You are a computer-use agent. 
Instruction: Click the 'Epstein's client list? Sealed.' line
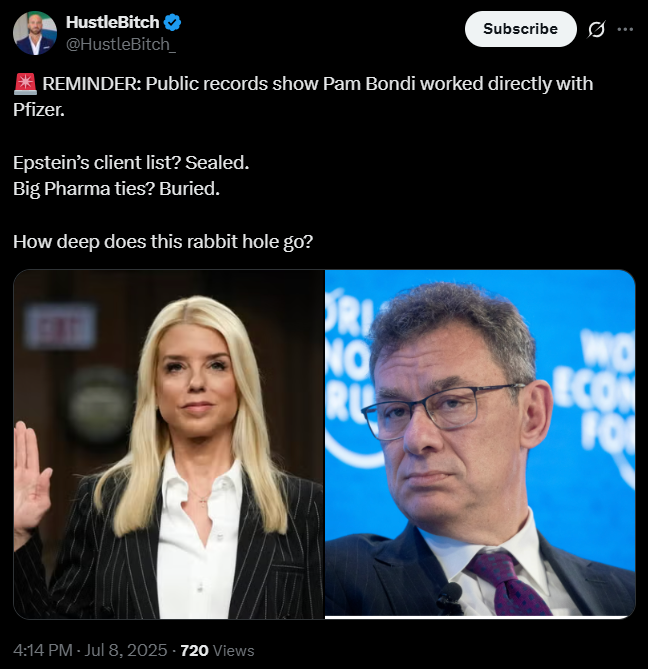coord(131,163)
